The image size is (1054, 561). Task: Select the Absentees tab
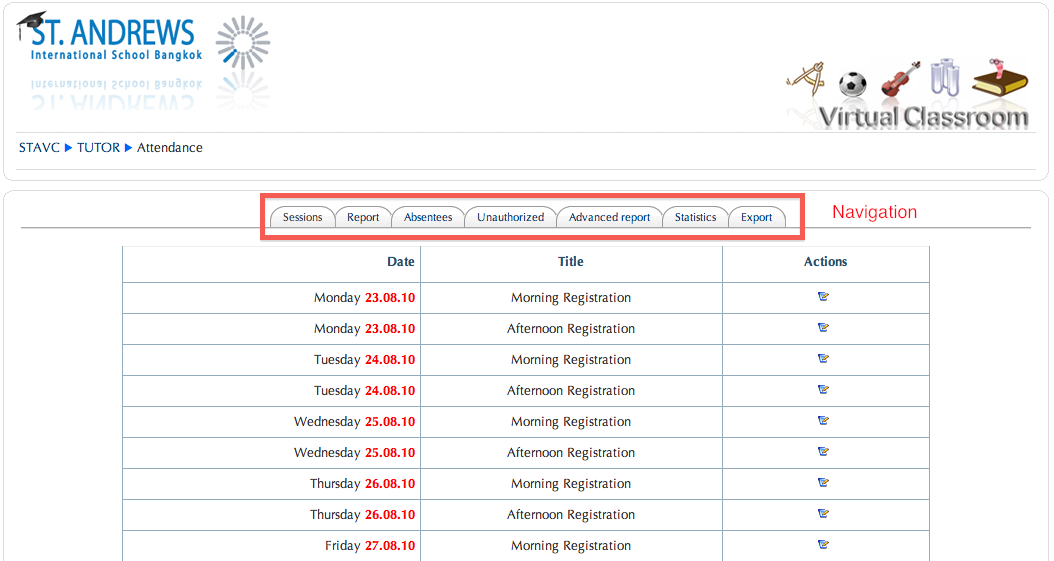[428, 217]
